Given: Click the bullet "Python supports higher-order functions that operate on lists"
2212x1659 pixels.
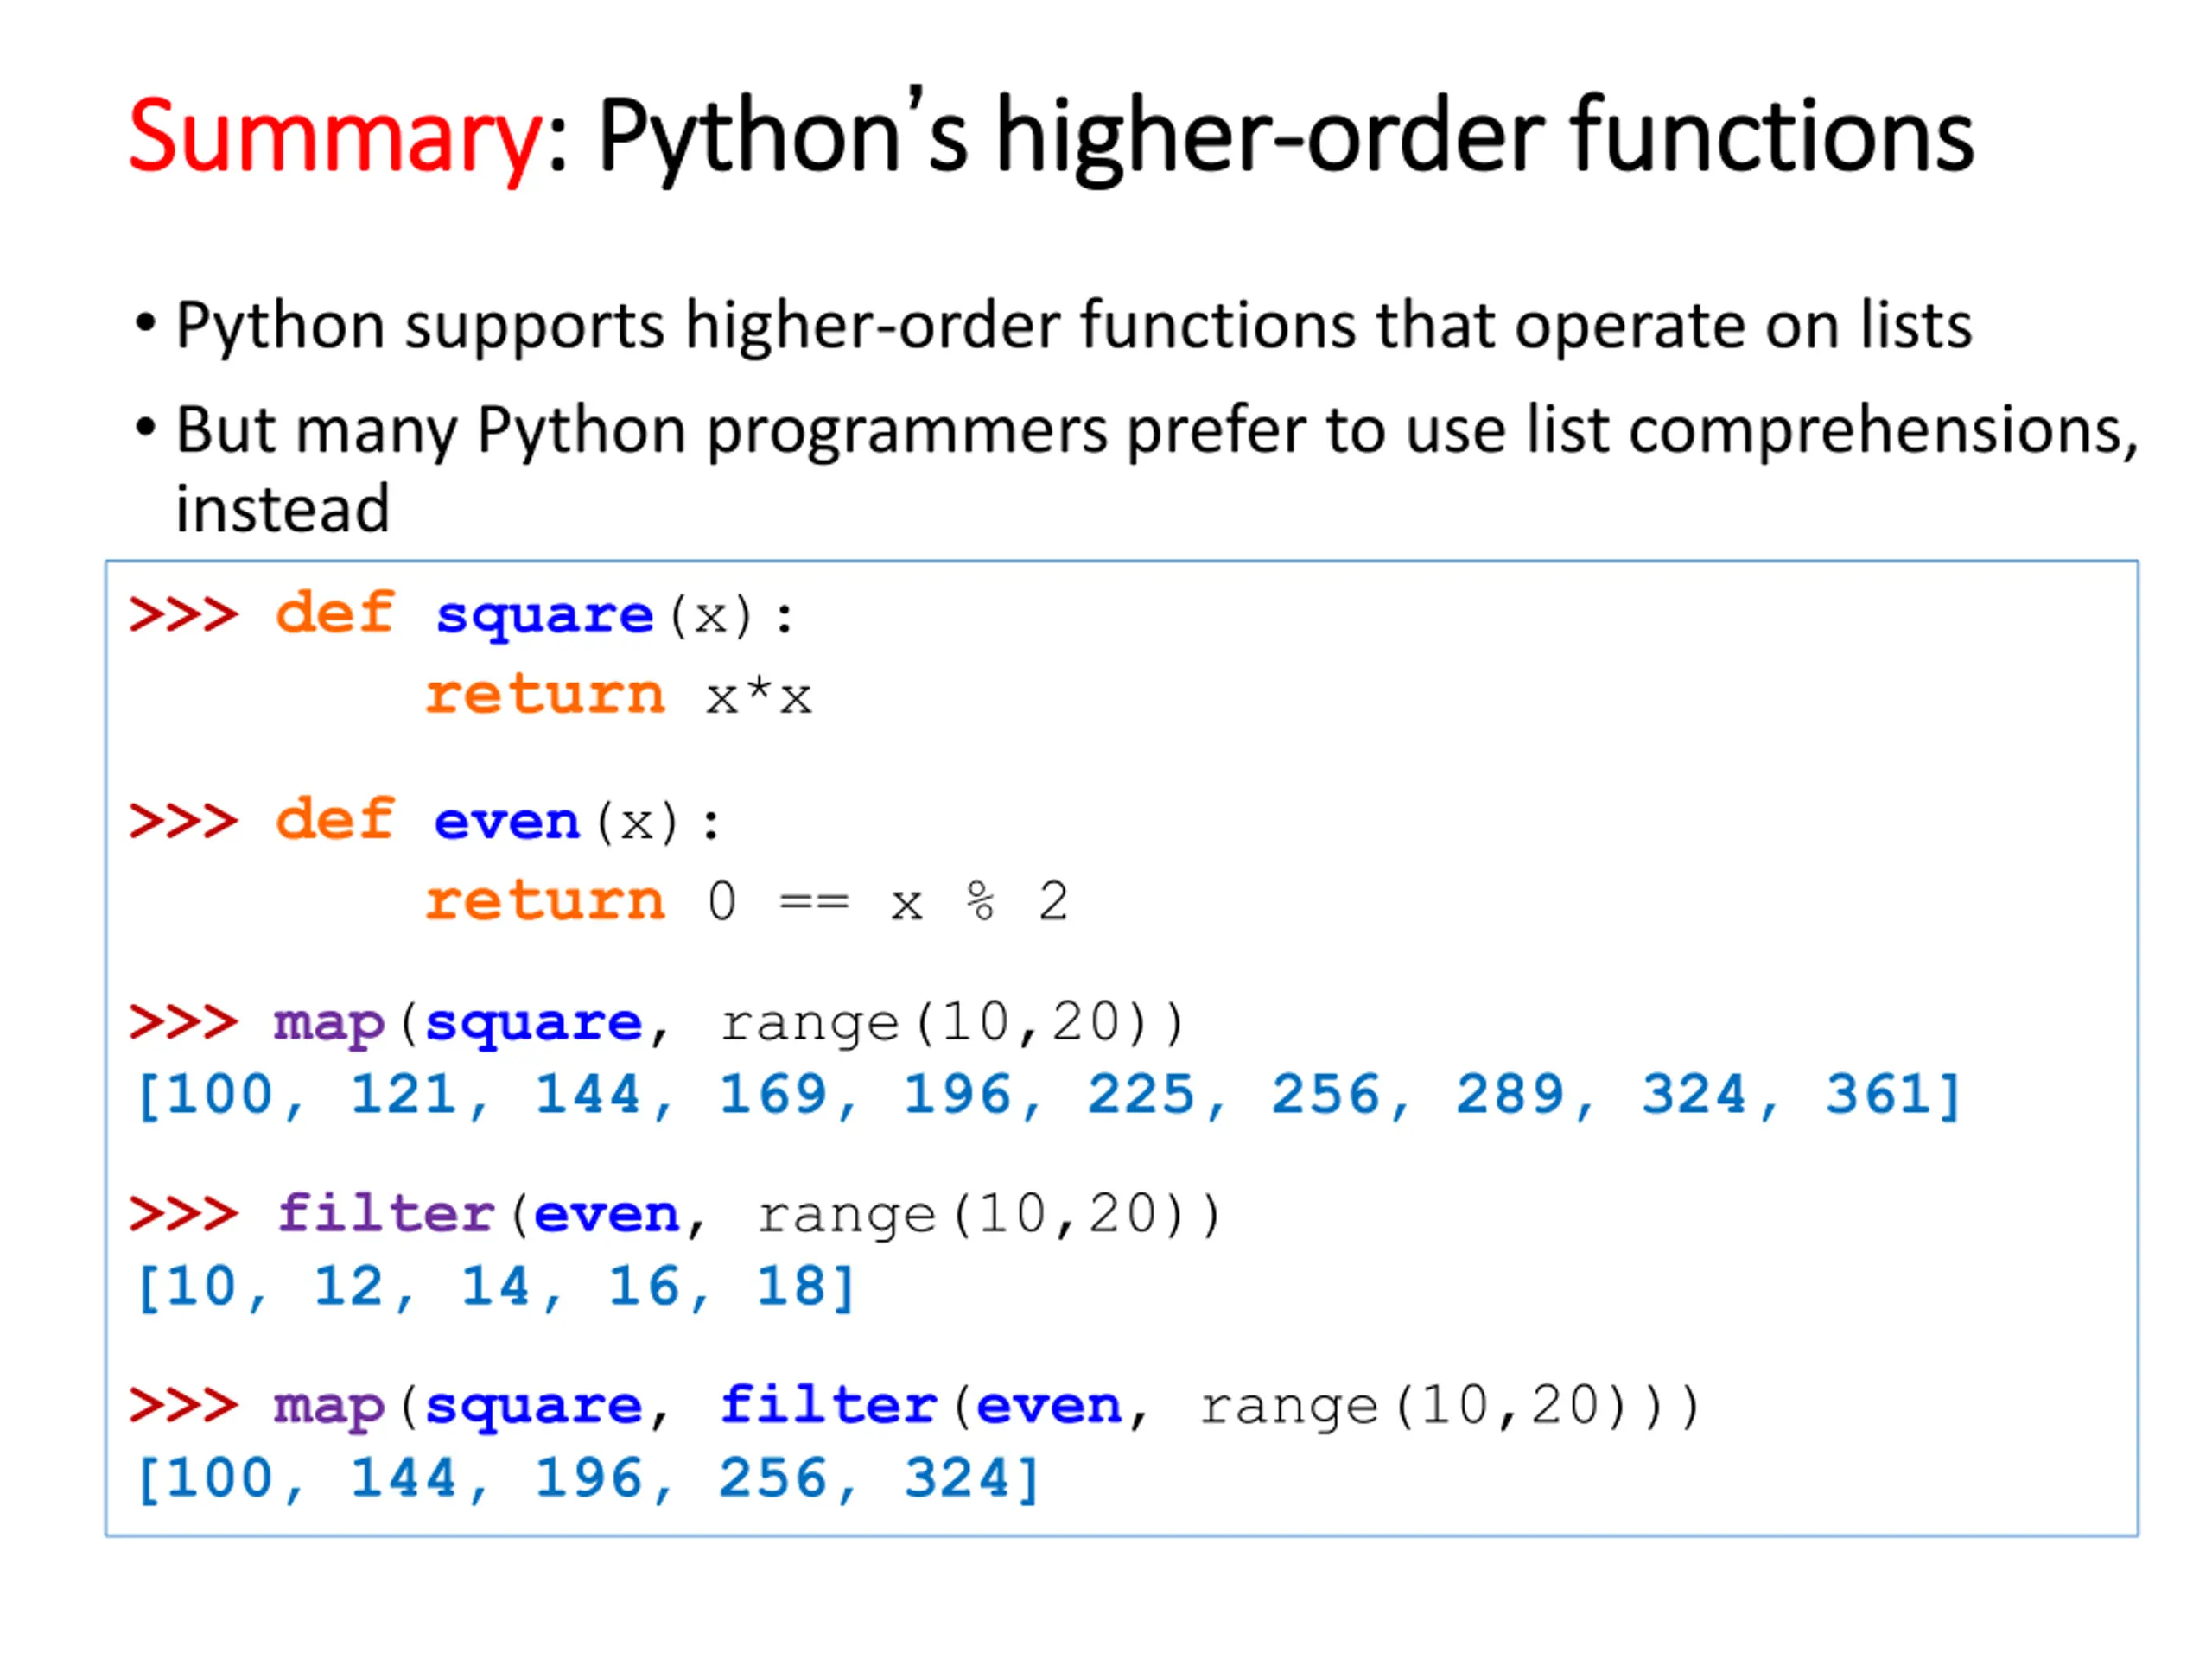Looking at the screenshot, I should [1074, 326].
